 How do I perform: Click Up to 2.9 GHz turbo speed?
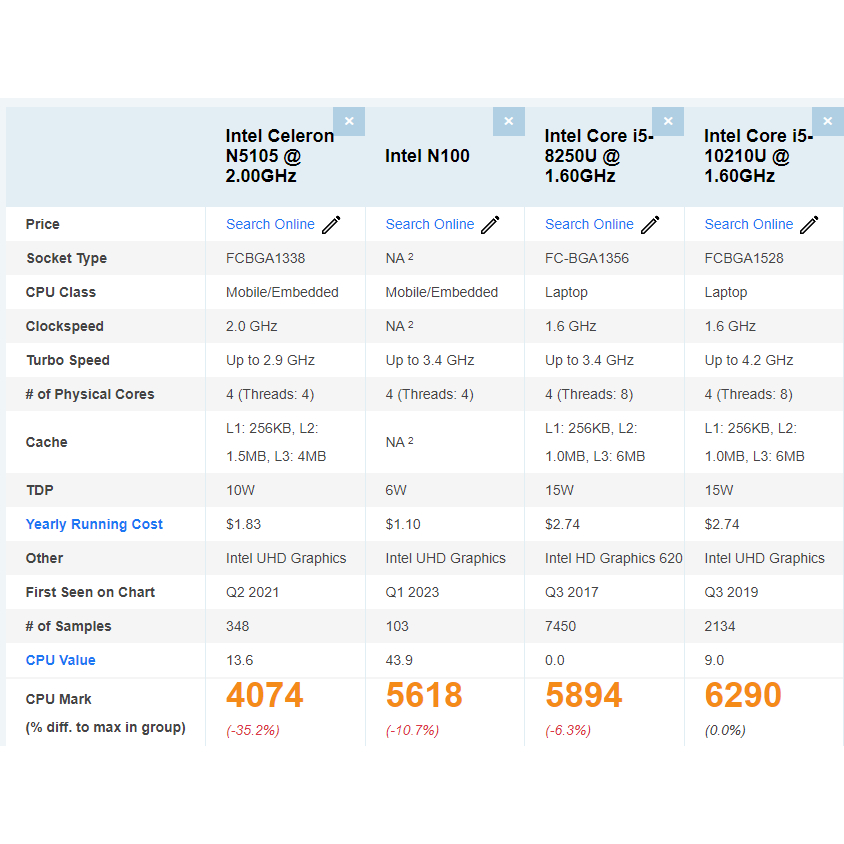pos(270,360)
